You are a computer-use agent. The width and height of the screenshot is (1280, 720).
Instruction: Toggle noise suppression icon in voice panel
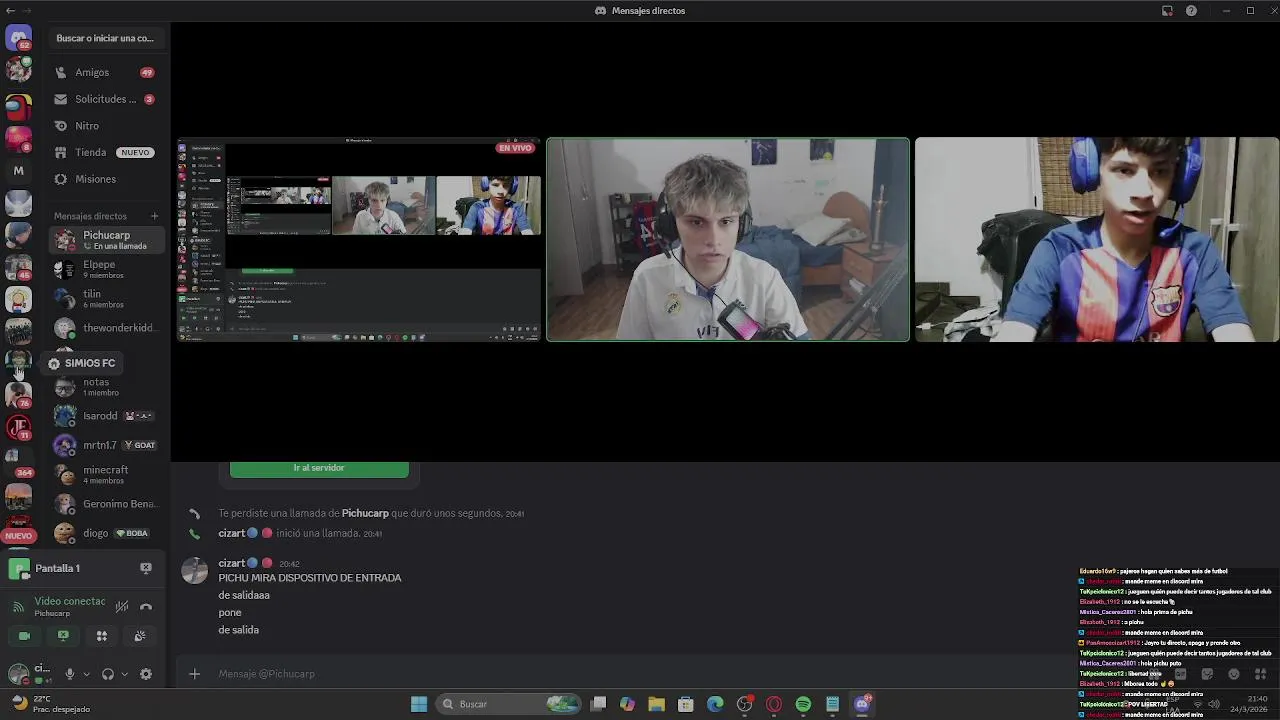pyautogui.click(x=122, y=606)
